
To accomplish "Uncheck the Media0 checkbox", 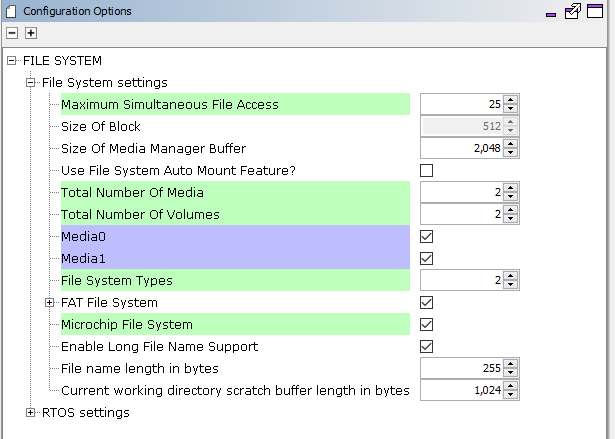I will pos(427,236).
